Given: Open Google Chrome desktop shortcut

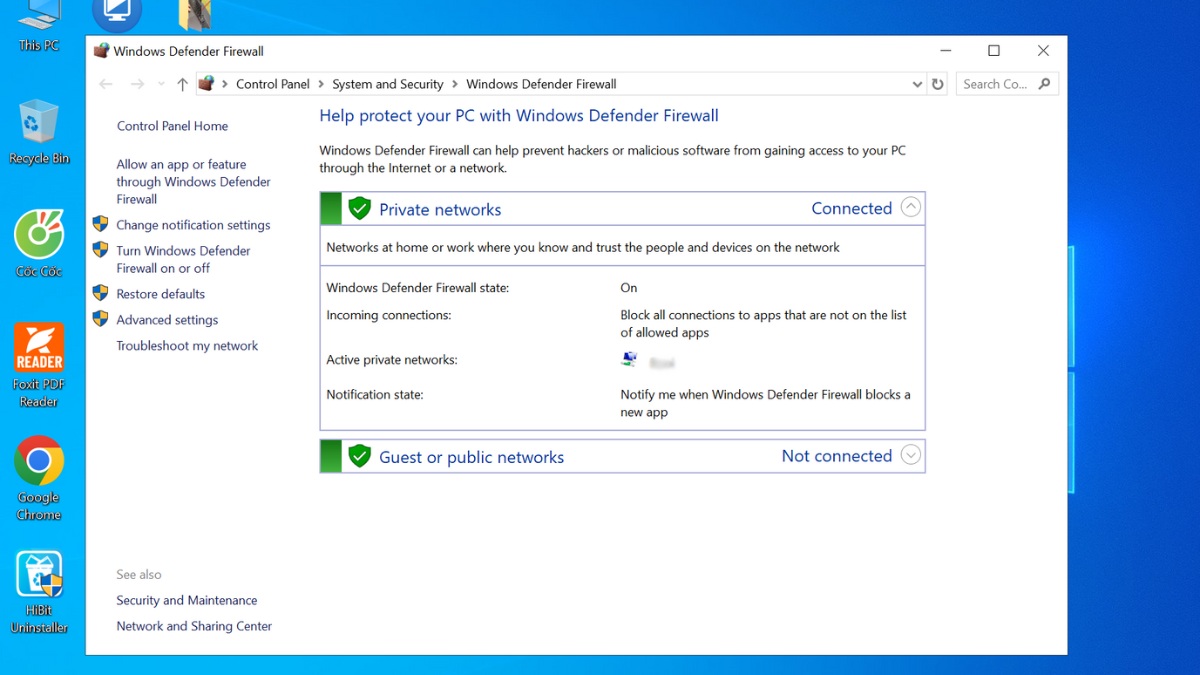Looking at the screenshot, I should coord(39,477).
